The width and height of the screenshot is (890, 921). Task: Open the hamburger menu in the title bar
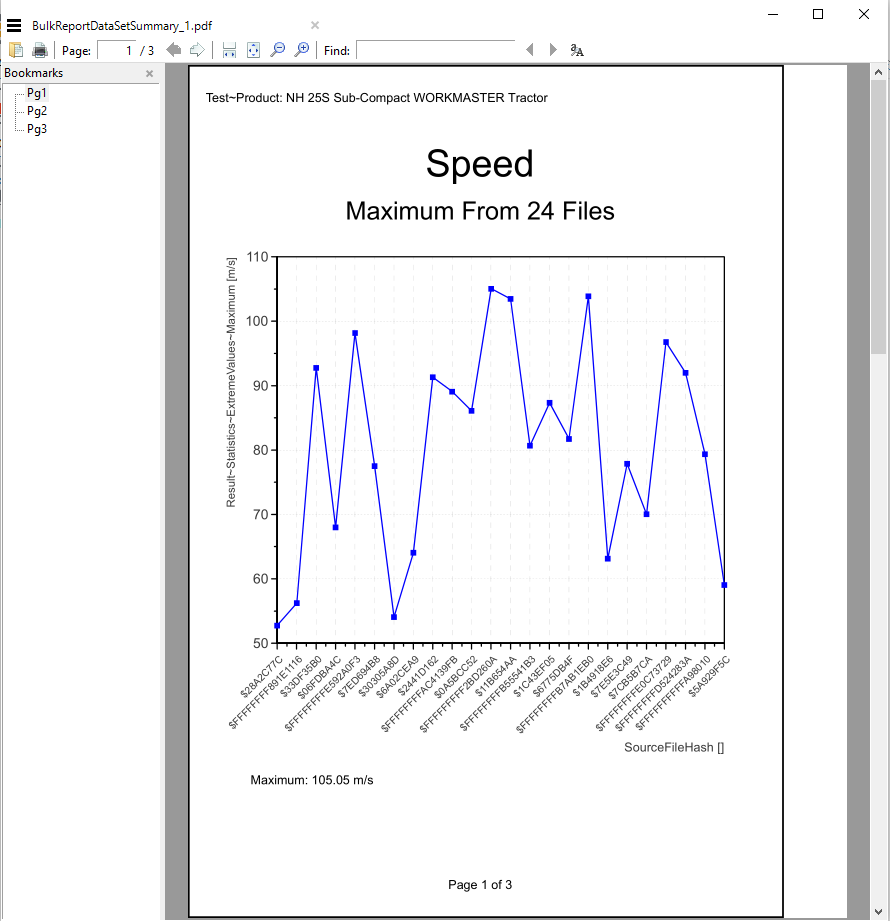(13, 24)
